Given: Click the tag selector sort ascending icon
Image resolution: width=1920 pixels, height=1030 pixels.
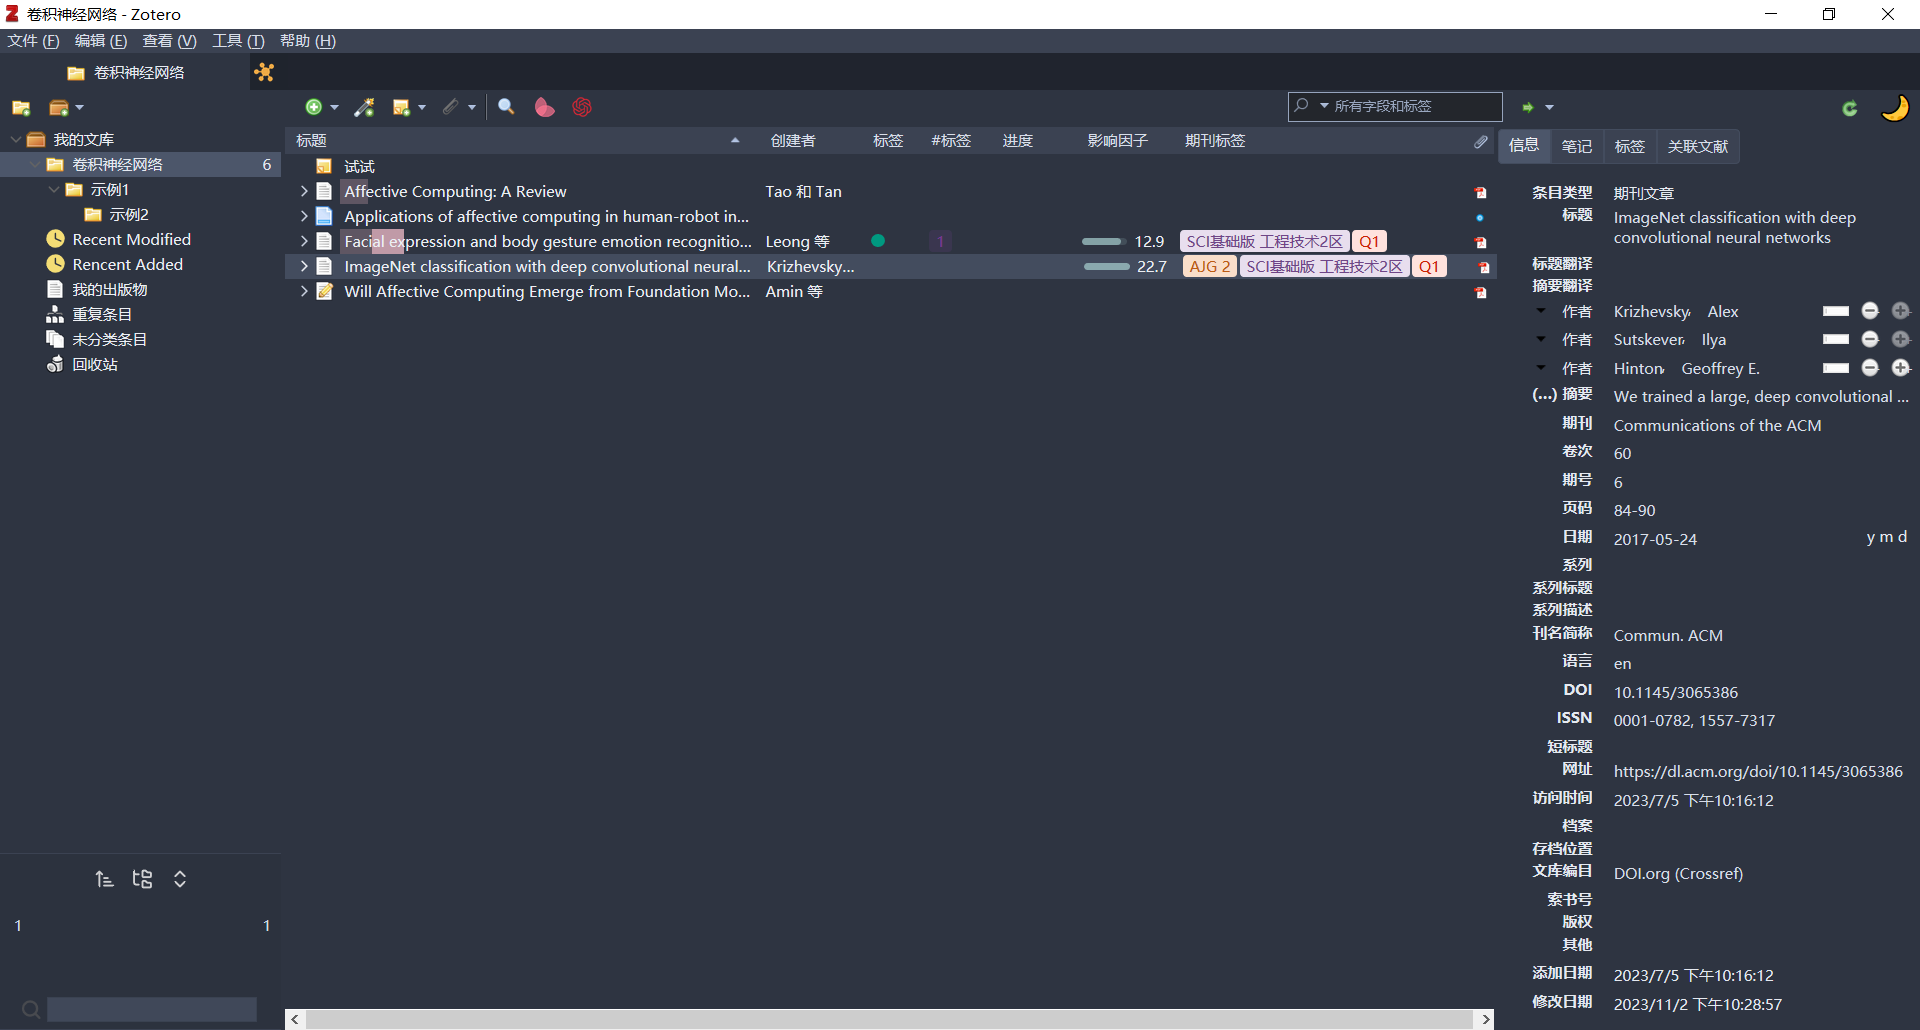Looking at the screenshot, I should coord(104,879).
